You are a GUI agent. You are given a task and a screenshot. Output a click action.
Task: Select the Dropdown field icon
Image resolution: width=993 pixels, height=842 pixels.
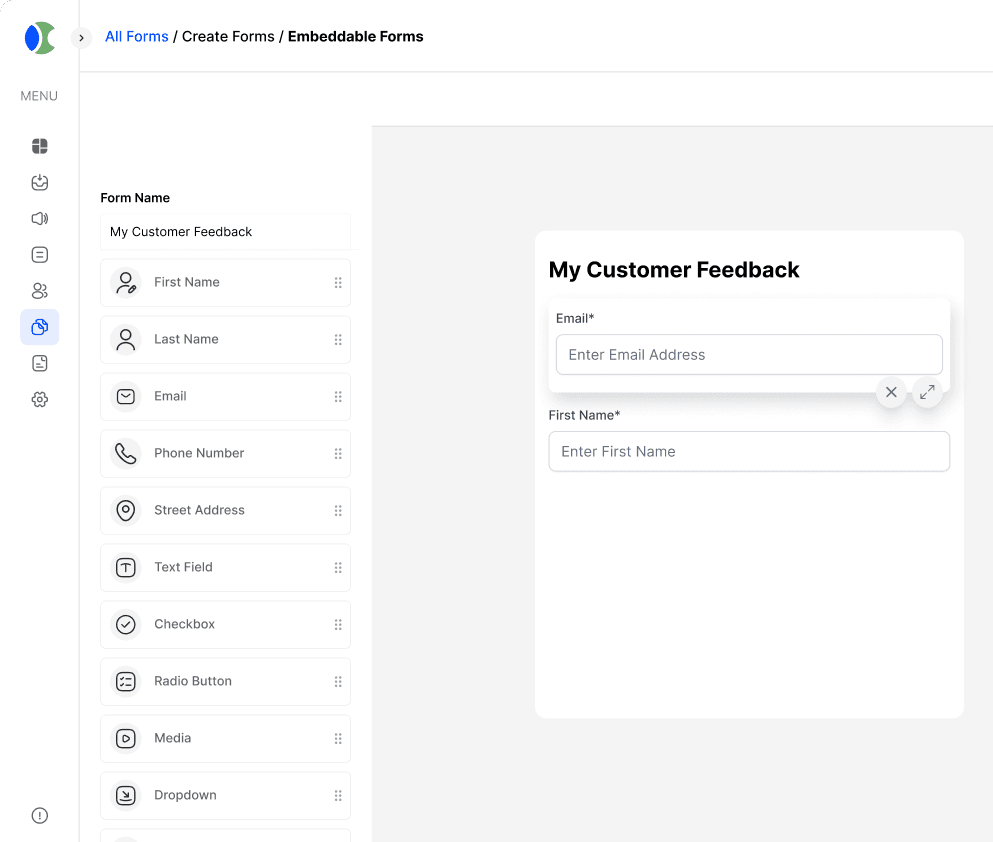pos(126,795)
